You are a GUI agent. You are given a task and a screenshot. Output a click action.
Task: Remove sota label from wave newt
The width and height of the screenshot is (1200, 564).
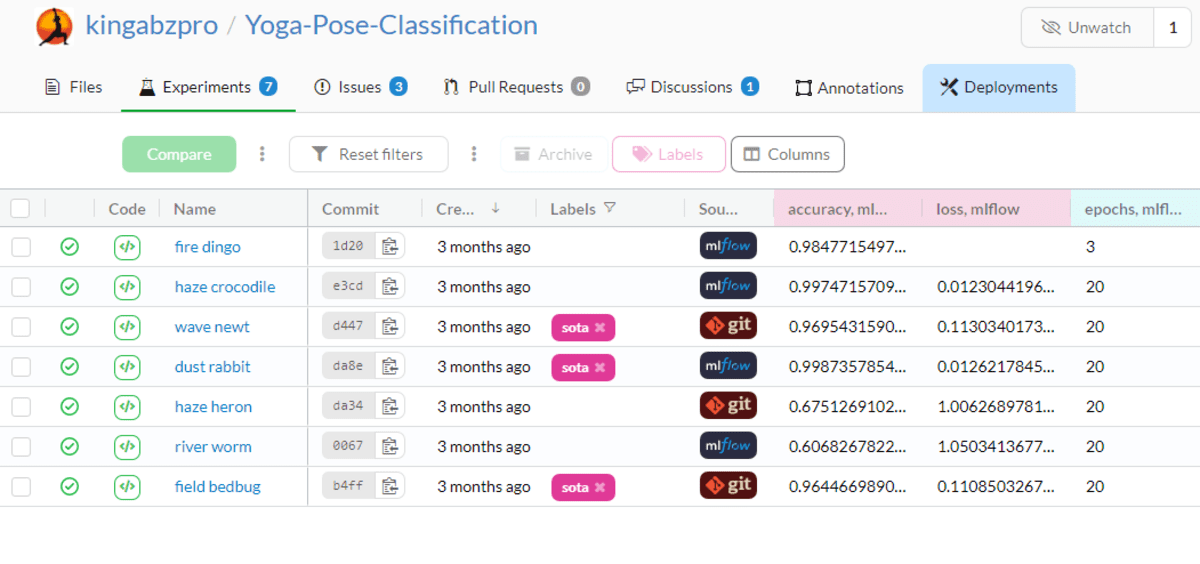(600, 328)
